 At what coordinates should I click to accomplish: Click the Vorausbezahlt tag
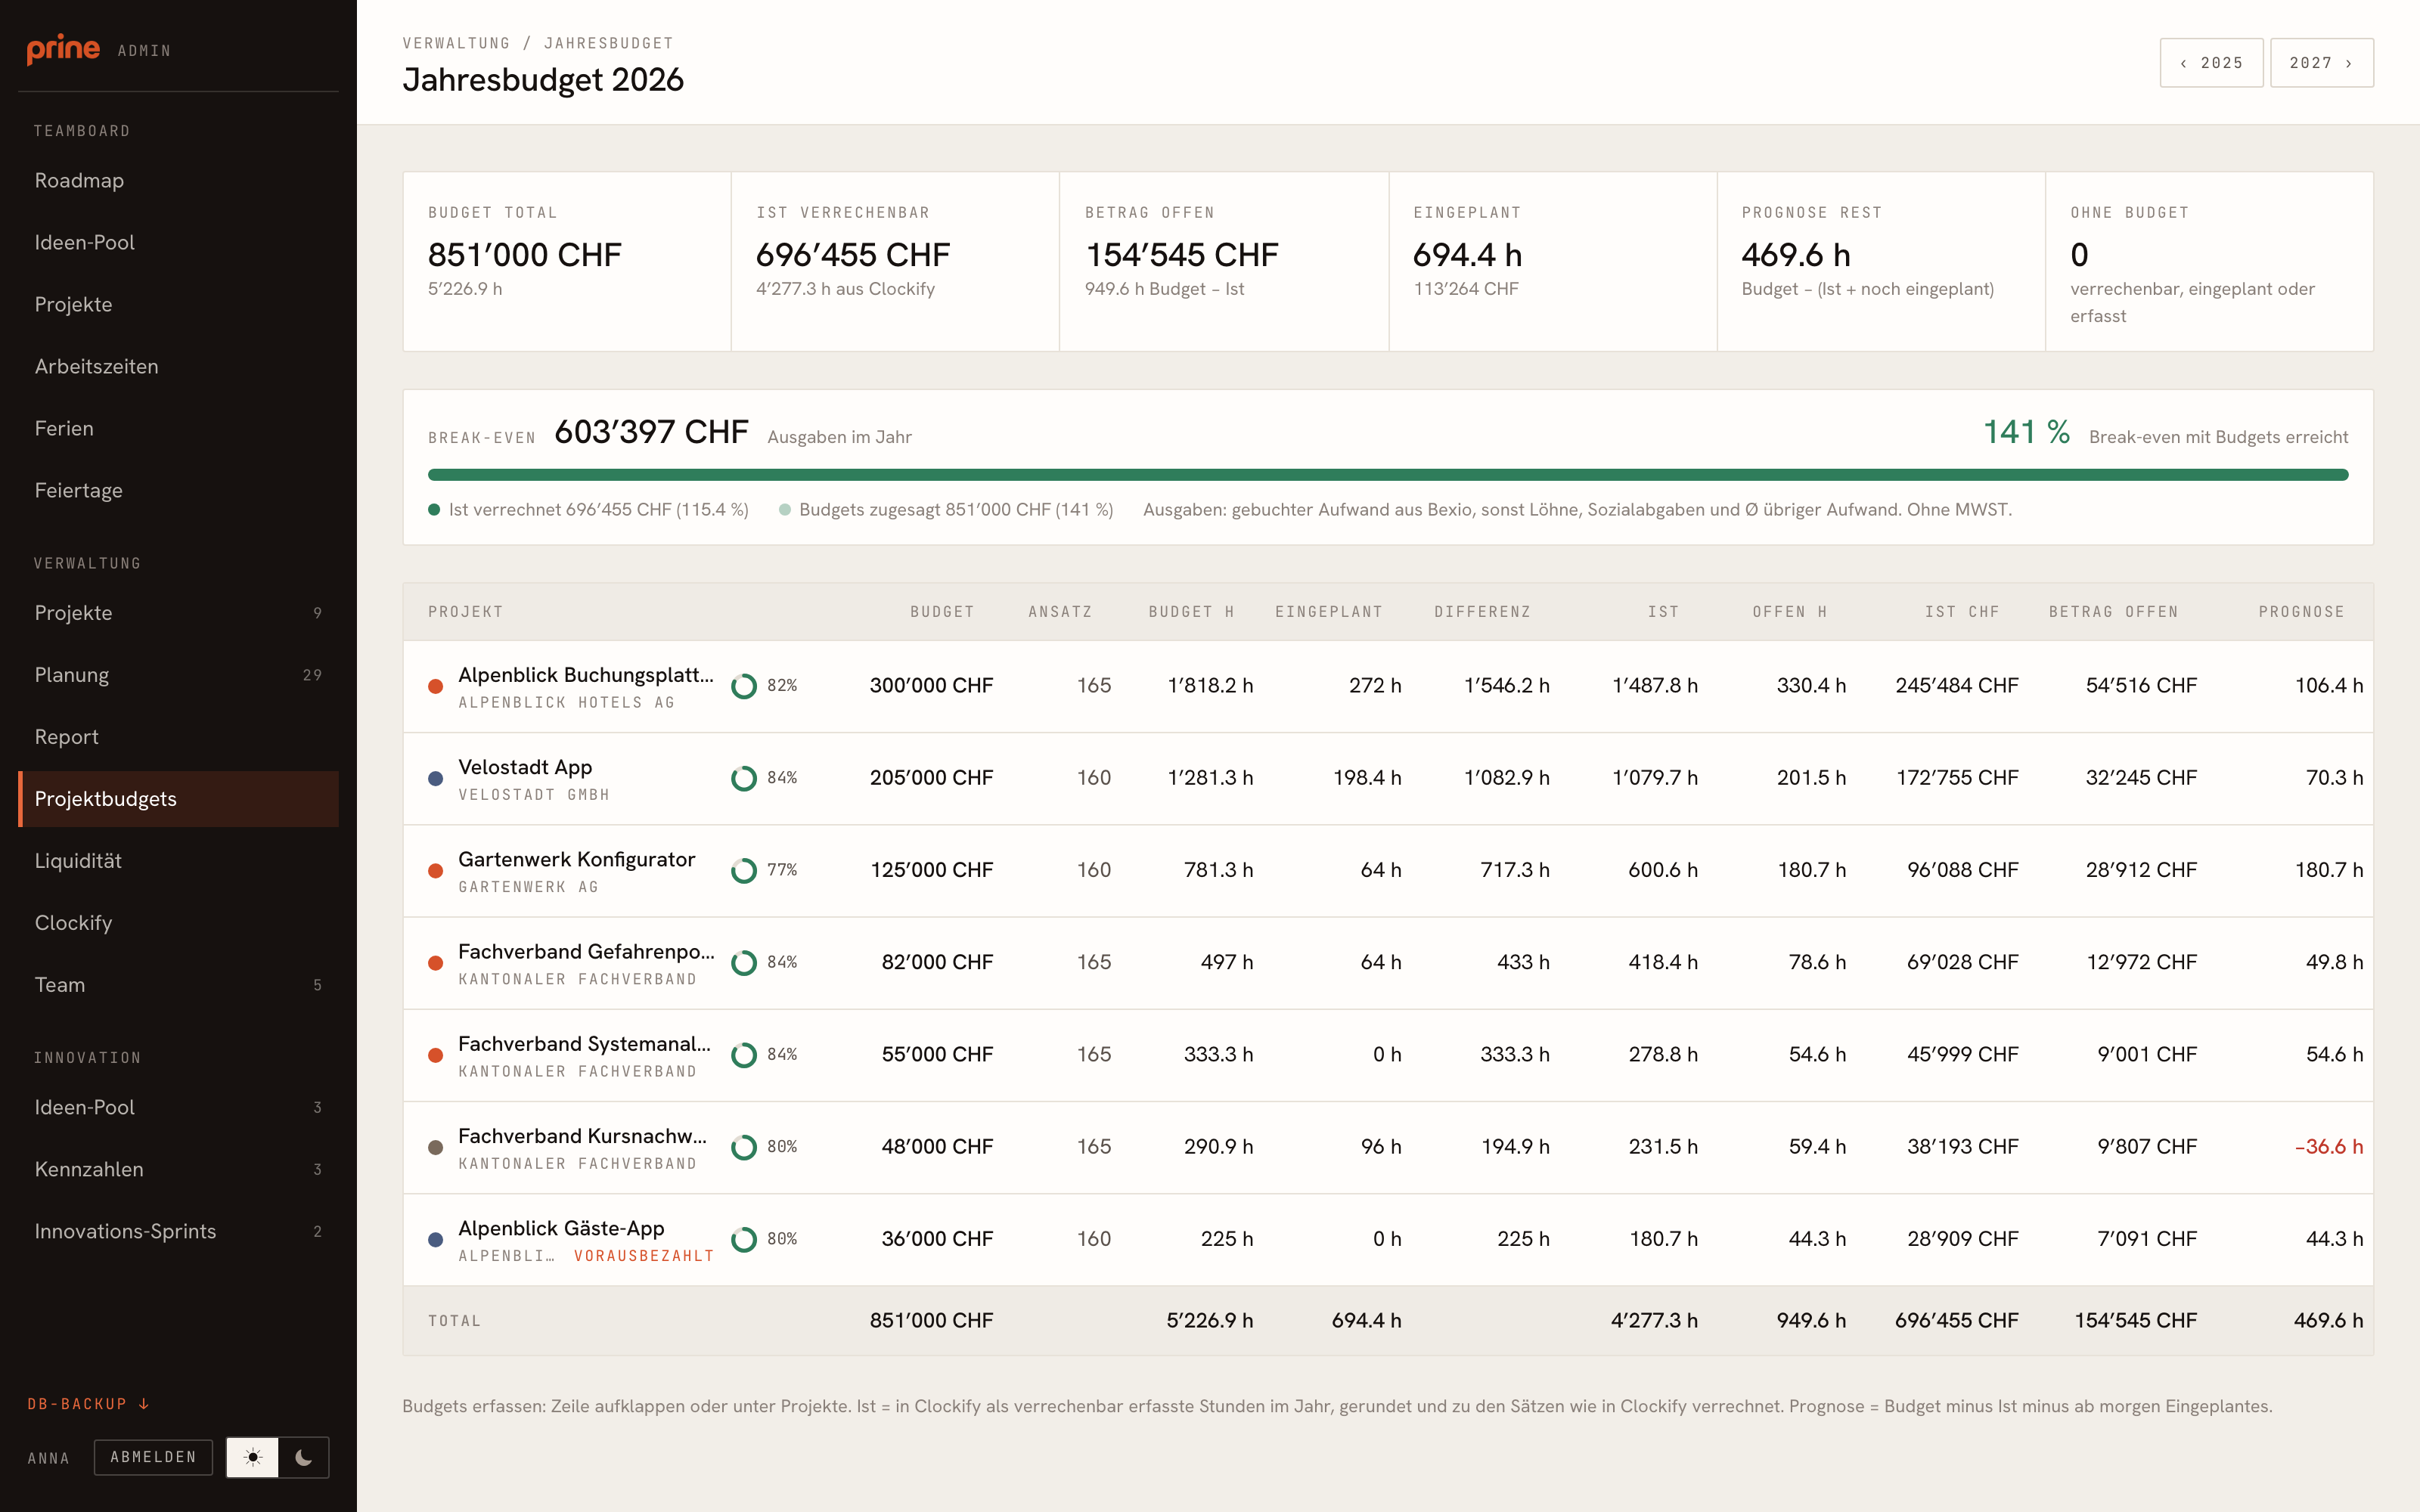point(644,1256)
